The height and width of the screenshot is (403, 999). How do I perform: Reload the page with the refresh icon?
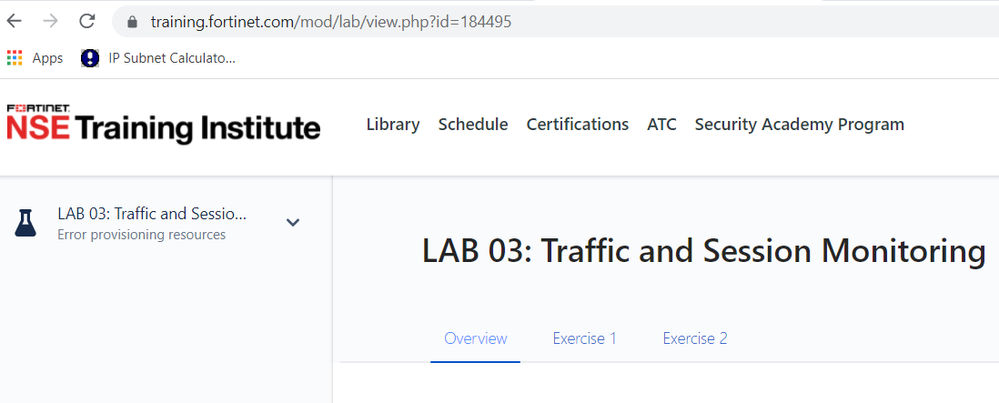pyautogui.click(x=87, y=21)
